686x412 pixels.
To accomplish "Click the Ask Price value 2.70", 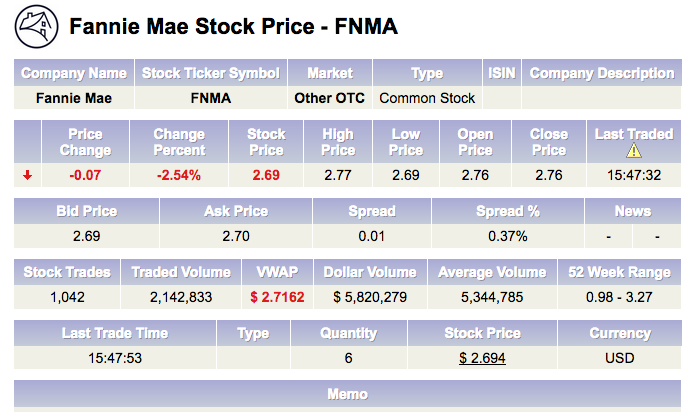I will [236, 236].
